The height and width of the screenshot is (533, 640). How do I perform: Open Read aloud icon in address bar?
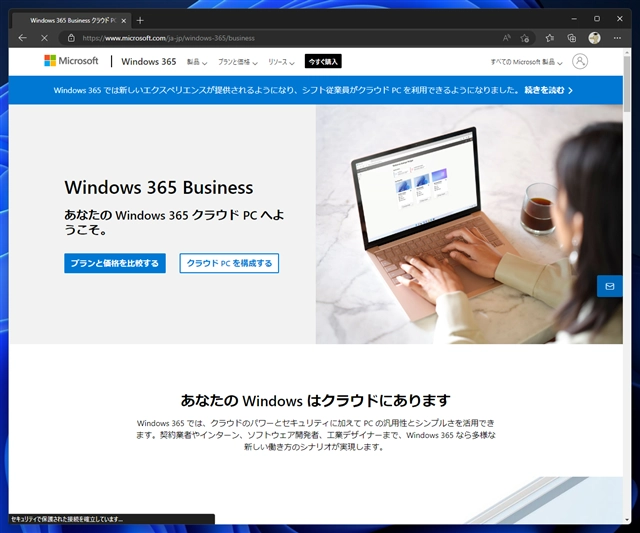507,38
